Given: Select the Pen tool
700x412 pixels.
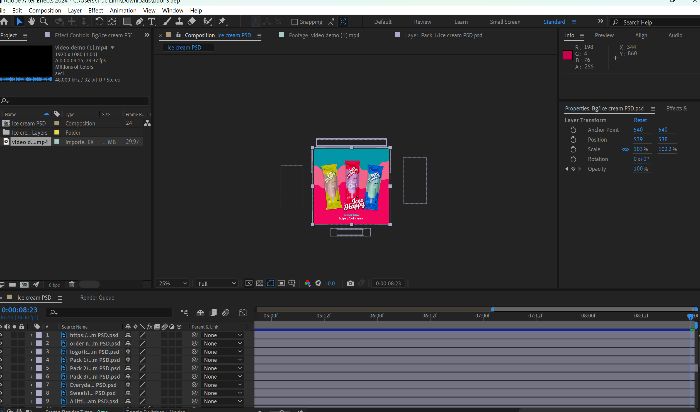Looking at the screenshot, I should (x=139, y=21).
